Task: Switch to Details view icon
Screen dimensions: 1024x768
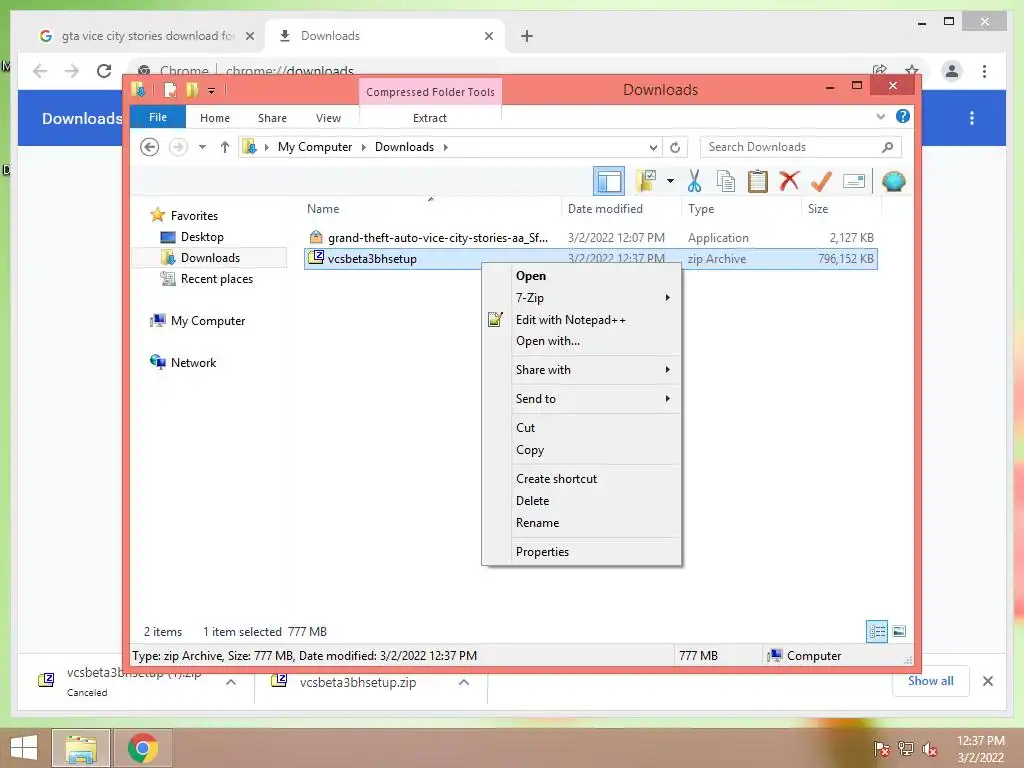Action: pos(877,632)
